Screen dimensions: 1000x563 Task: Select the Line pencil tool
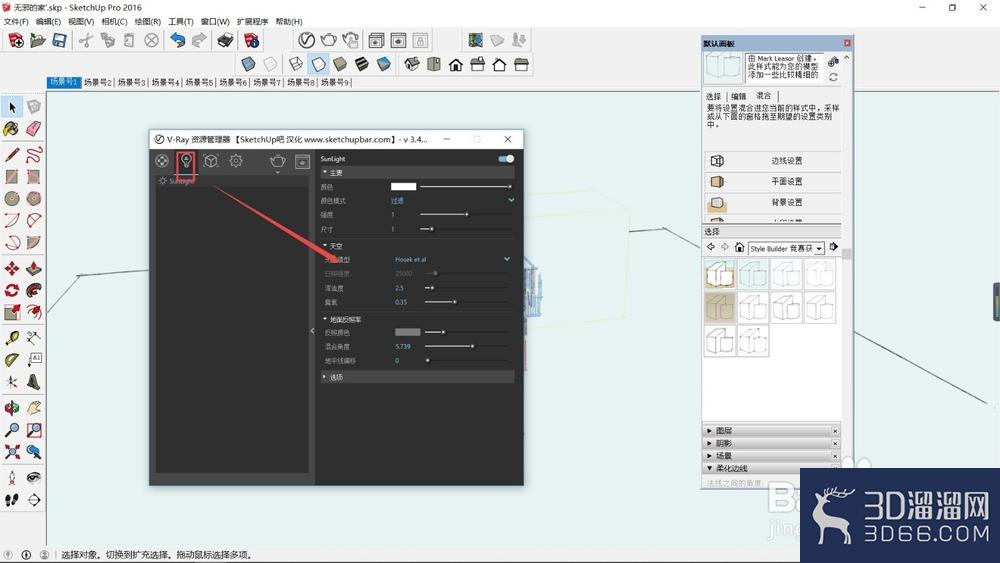11,154
